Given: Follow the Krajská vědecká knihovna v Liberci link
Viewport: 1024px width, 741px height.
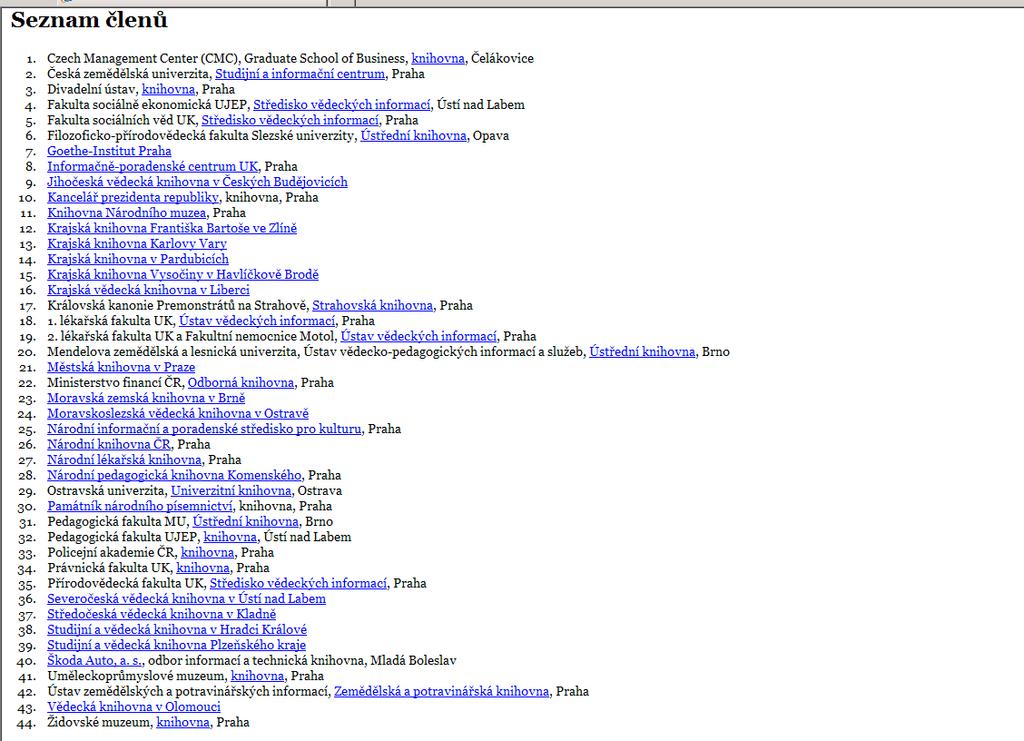Looking at the screenshot, I should tap(148, 290).
